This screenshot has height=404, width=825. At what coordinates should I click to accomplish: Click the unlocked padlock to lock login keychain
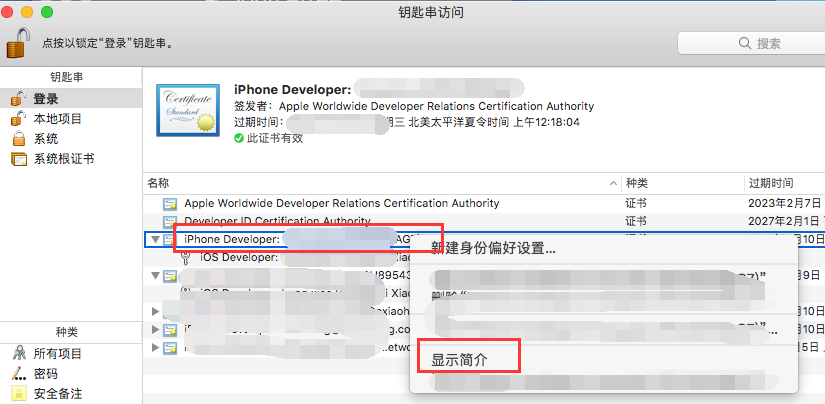click(x=17, y=43)
